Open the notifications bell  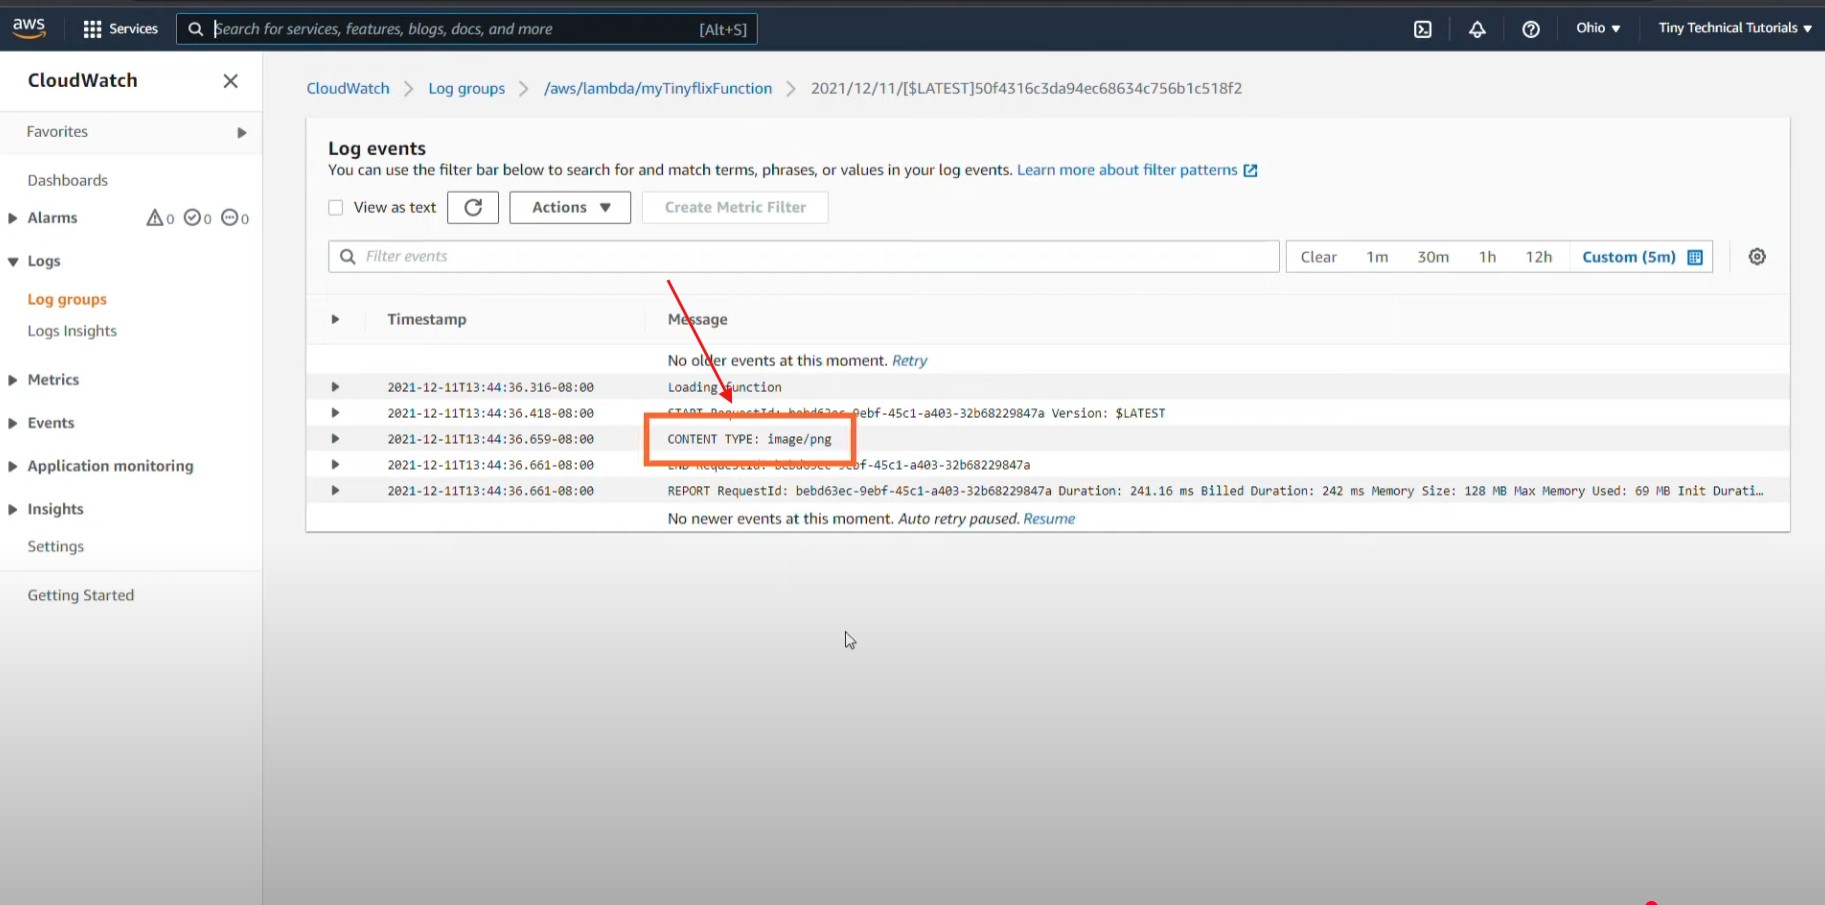[1476, 29]
